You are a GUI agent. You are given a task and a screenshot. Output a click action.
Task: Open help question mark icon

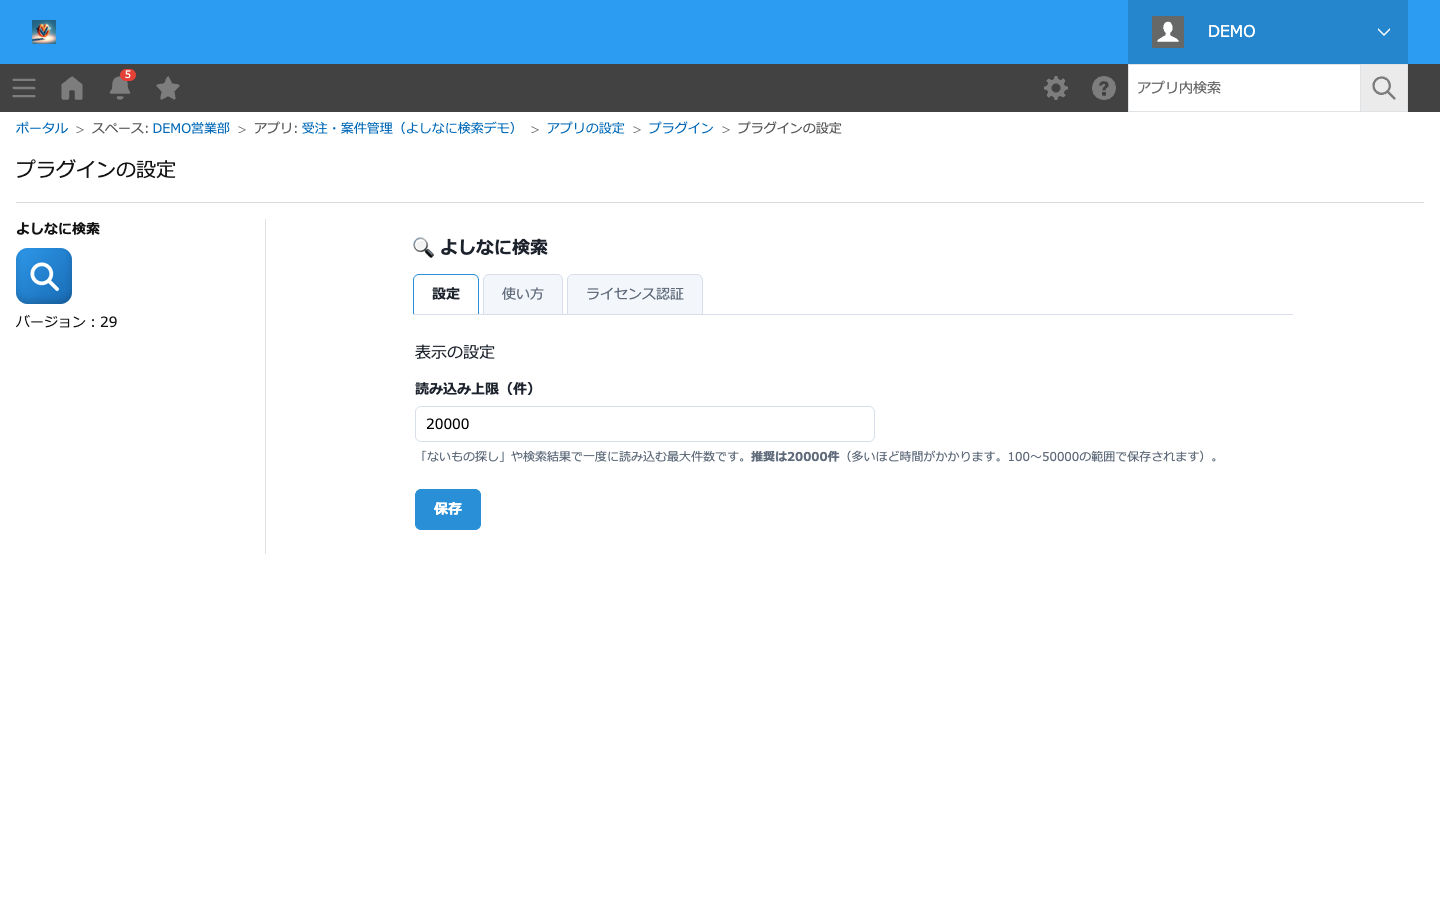[1104, 88]
